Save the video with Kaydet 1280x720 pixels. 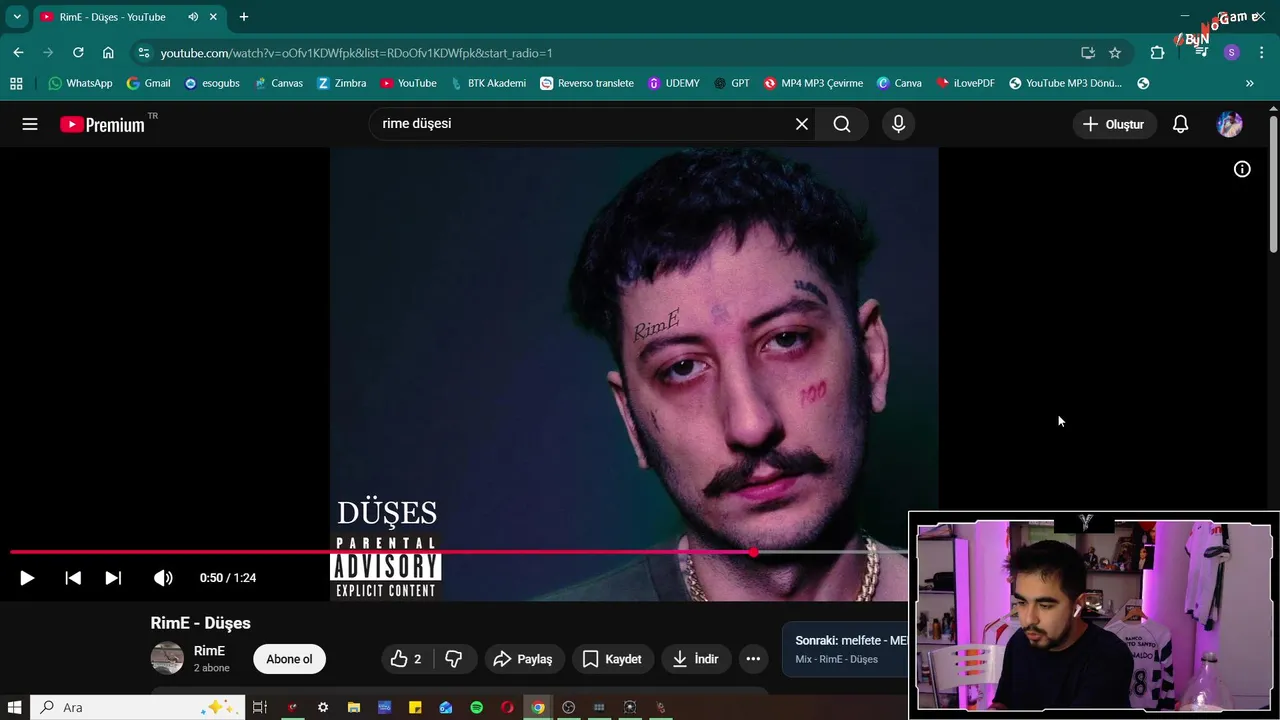point(612,659)
